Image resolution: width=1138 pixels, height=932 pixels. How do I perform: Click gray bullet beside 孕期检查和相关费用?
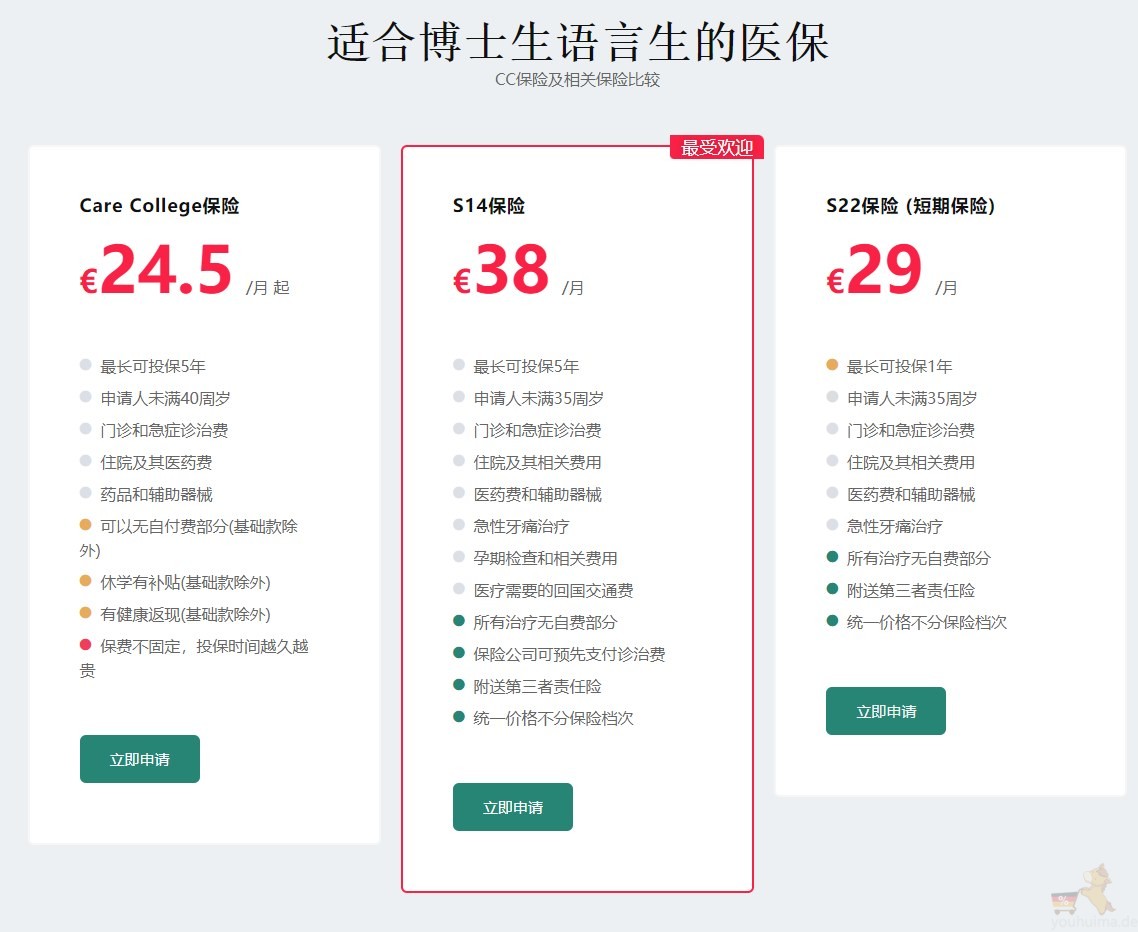click(459, 557)
